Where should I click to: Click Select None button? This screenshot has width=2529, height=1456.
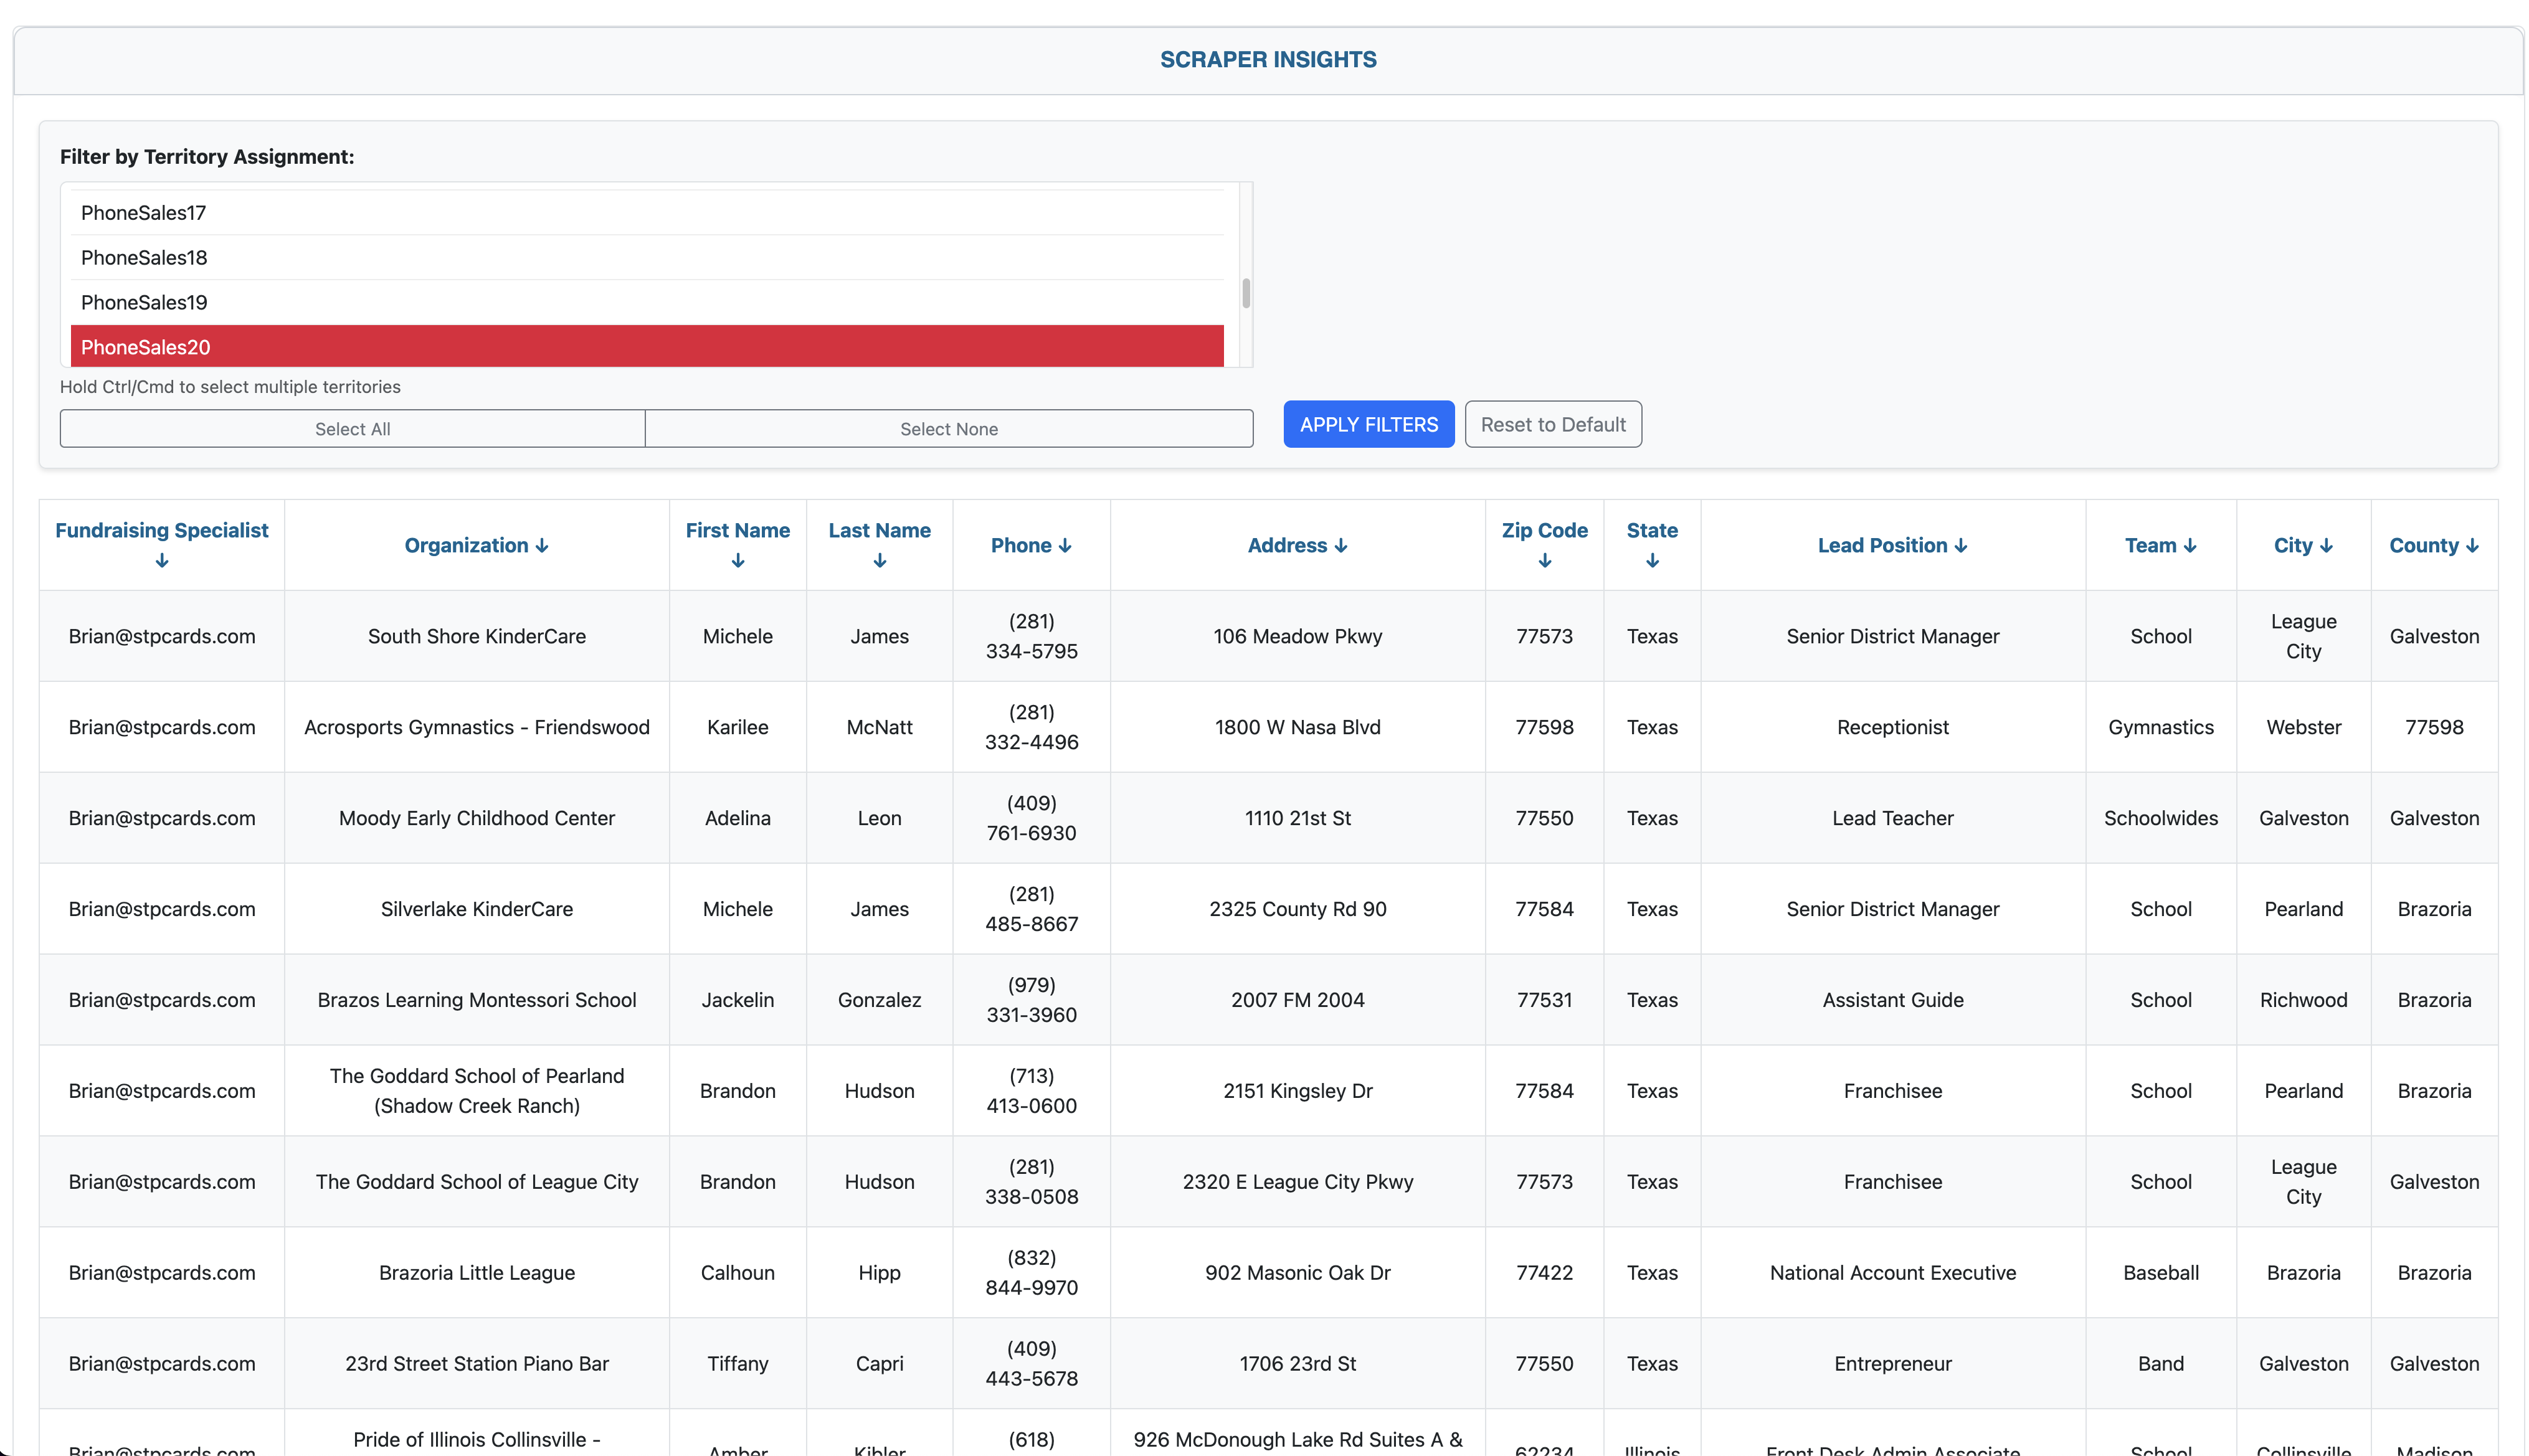coord(948,429)
